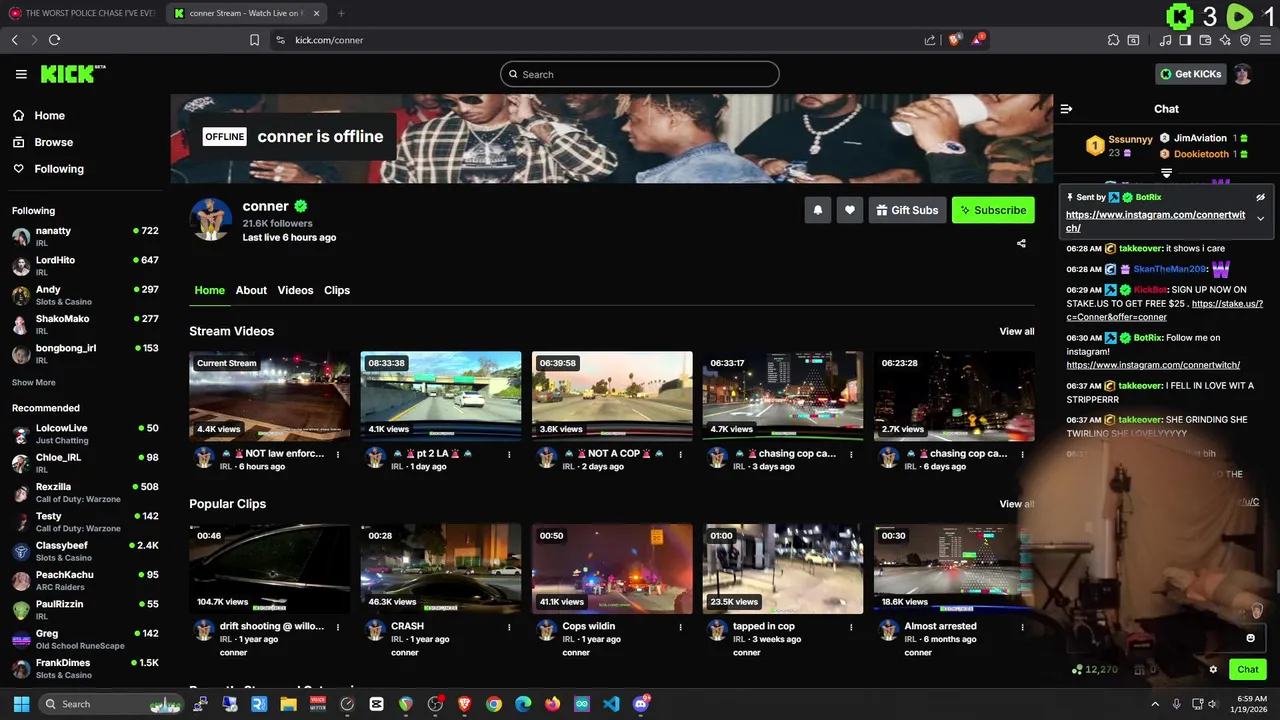This screenshot has width=1280, height=720.
Task: Bookmark this page in the address bar
Action: (x=254, y=40)
